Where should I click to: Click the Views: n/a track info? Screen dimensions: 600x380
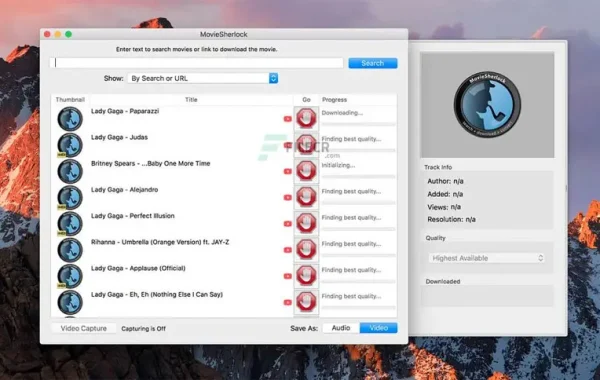coord(444,207)
